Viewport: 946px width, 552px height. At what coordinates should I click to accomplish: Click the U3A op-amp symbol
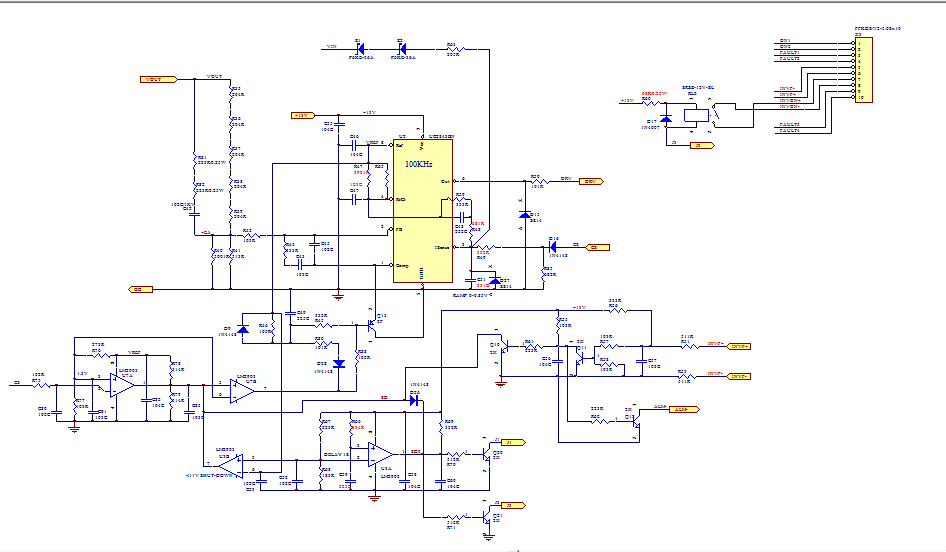click(381, 454)
